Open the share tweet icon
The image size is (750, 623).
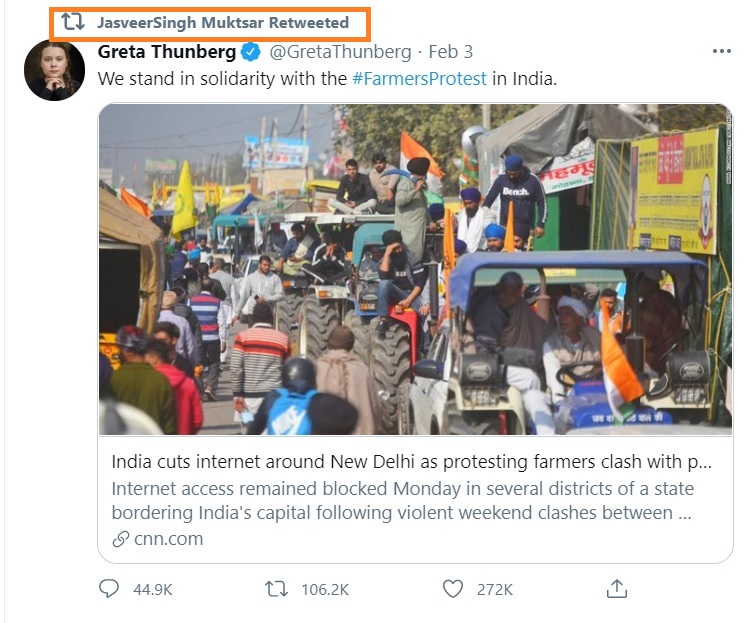pyautogui.click(x=617, y=588)
